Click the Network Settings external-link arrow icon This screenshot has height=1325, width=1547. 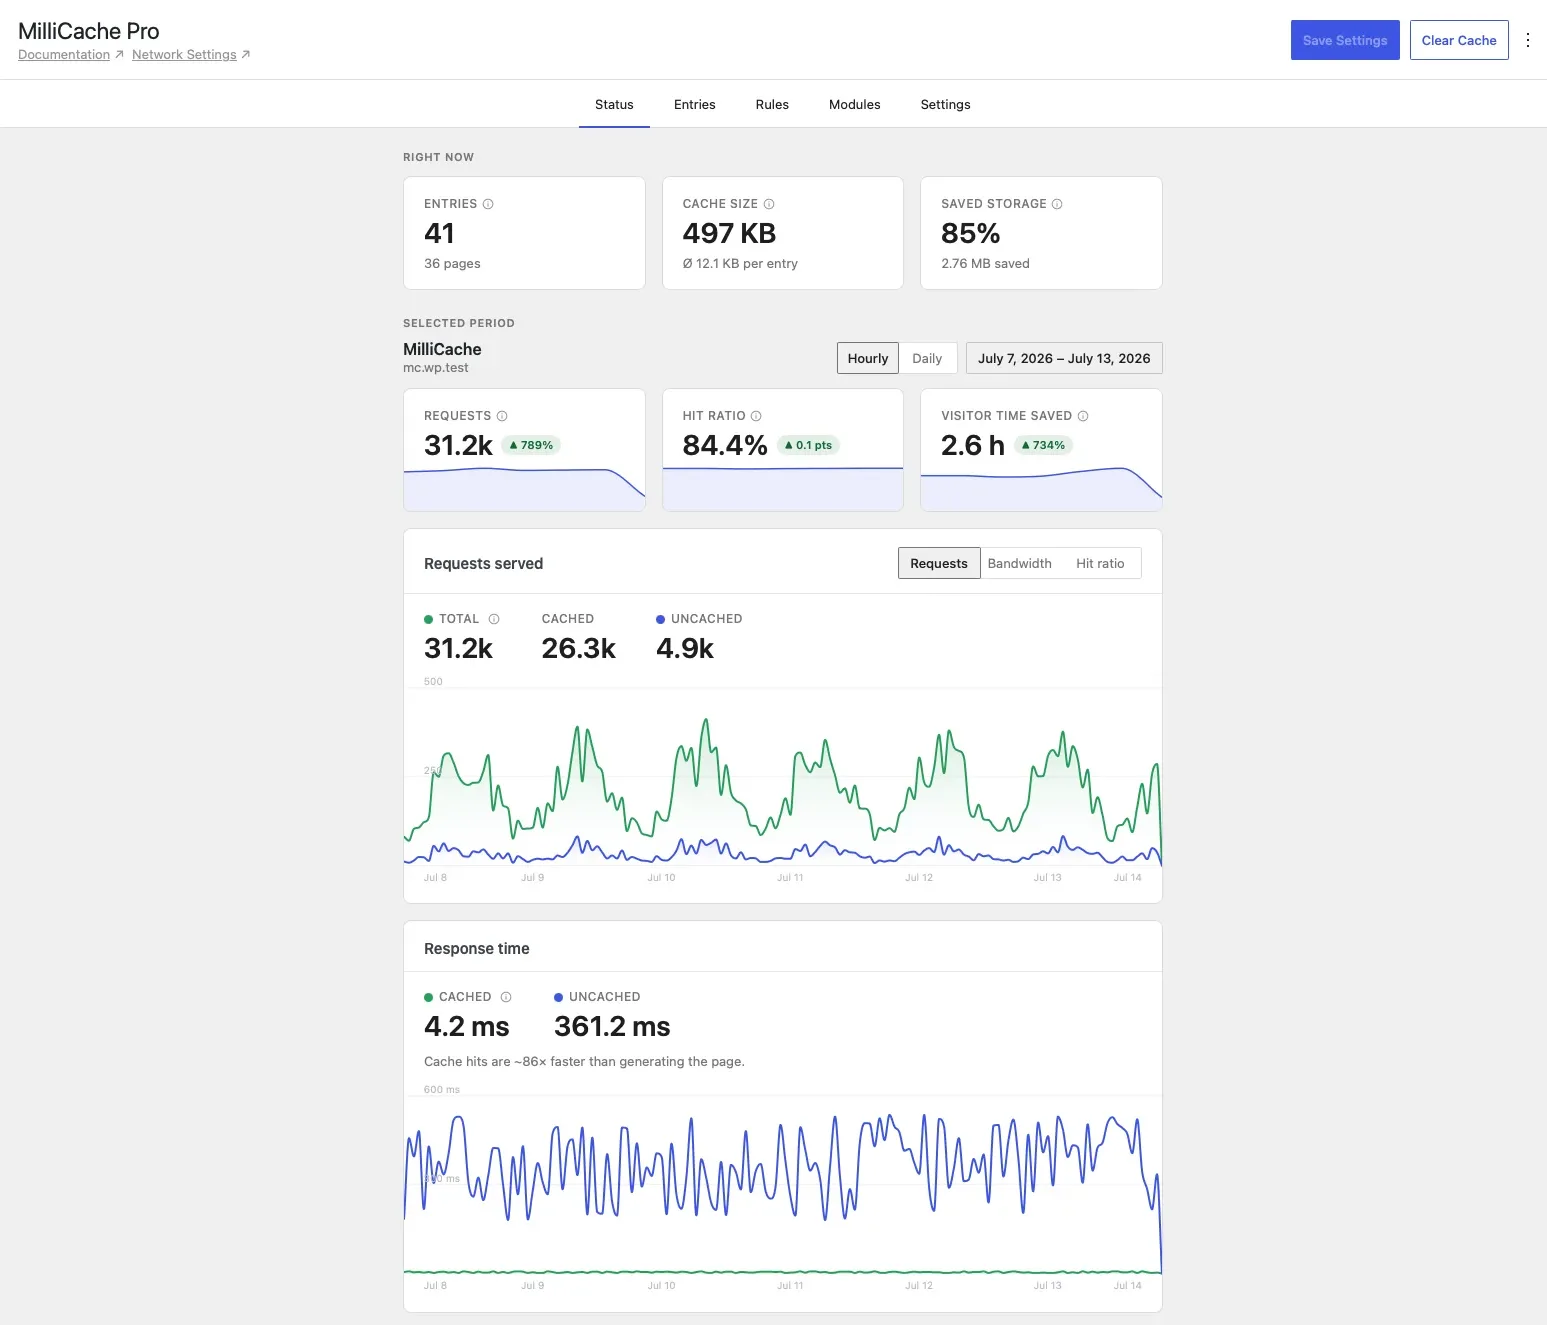point(246,54)
